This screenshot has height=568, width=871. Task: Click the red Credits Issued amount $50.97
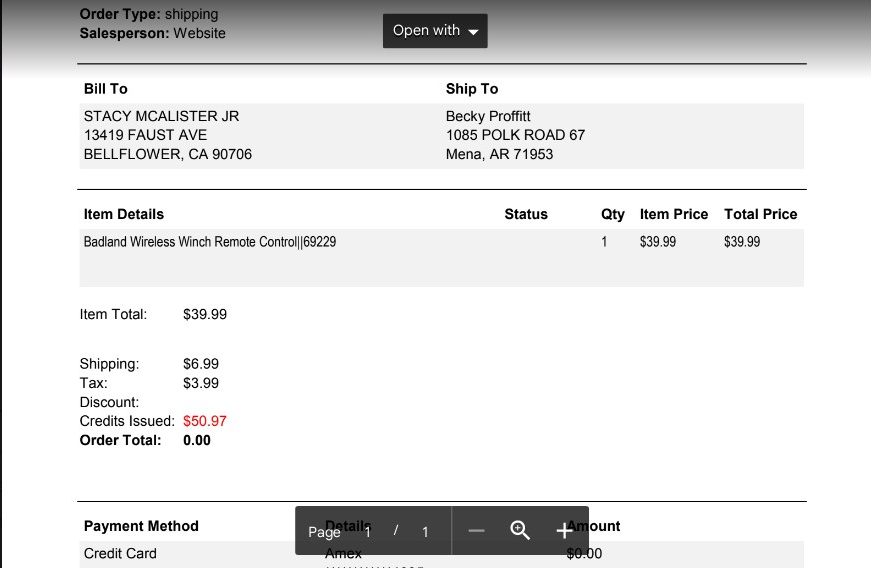204,421
